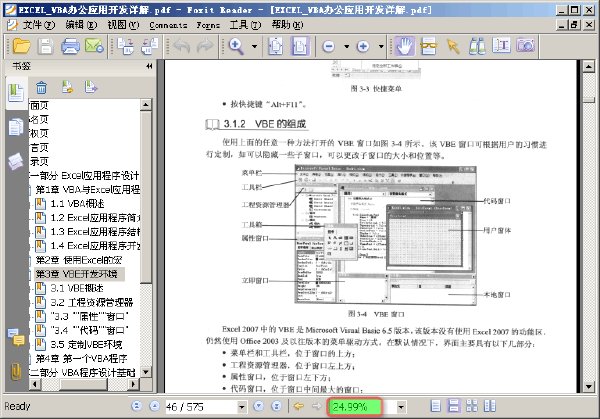
Task: Open the bookmark 1.1 VBA概述
Action: click(x=77, y=204)
